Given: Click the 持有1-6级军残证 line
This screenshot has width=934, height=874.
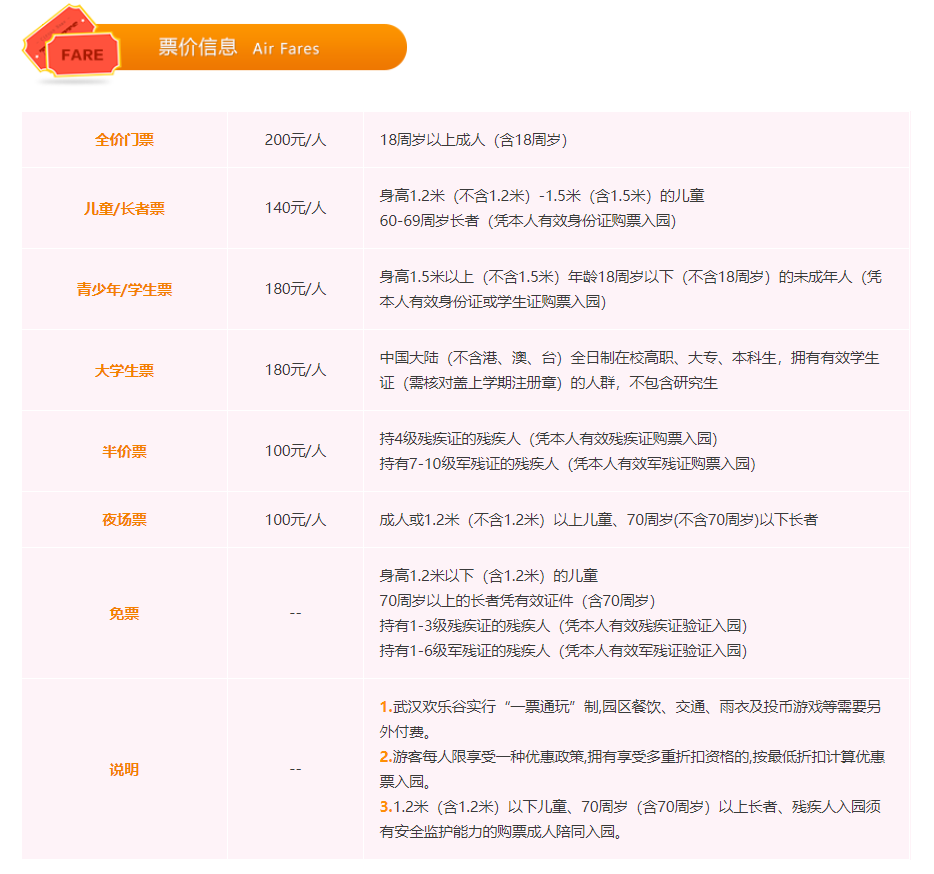Looking at the screenshot, I should (563, 651).
